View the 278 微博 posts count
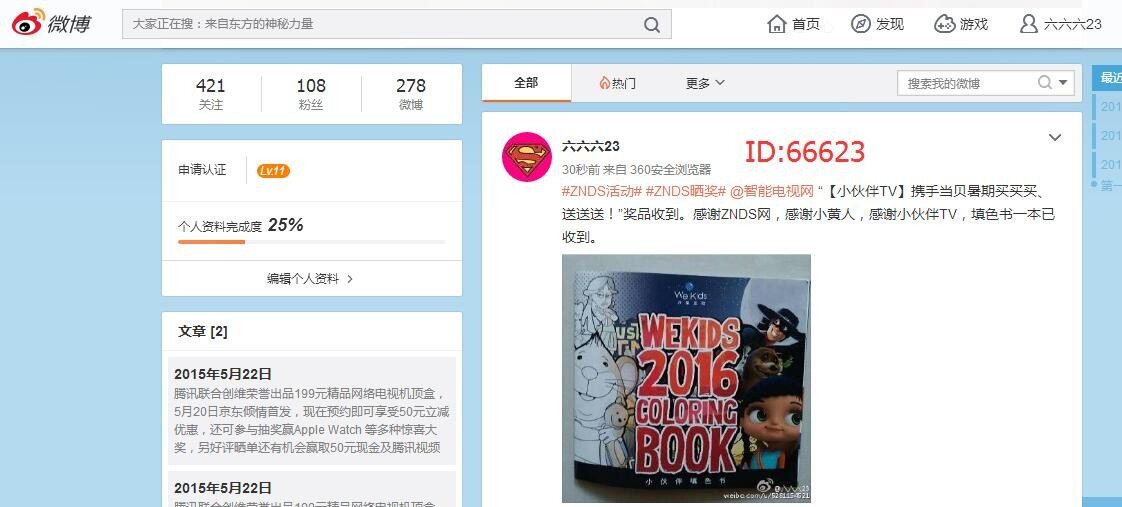The width and height of the screenshot is (1122, 507). click(411, 94)
